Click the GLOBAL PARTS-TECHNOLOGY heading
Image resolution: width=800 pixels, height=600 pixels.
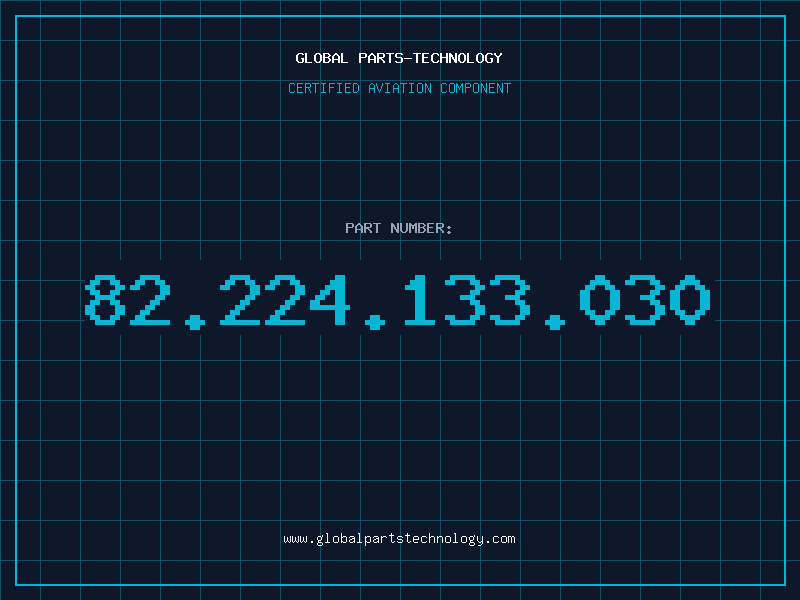coord(399,58)
